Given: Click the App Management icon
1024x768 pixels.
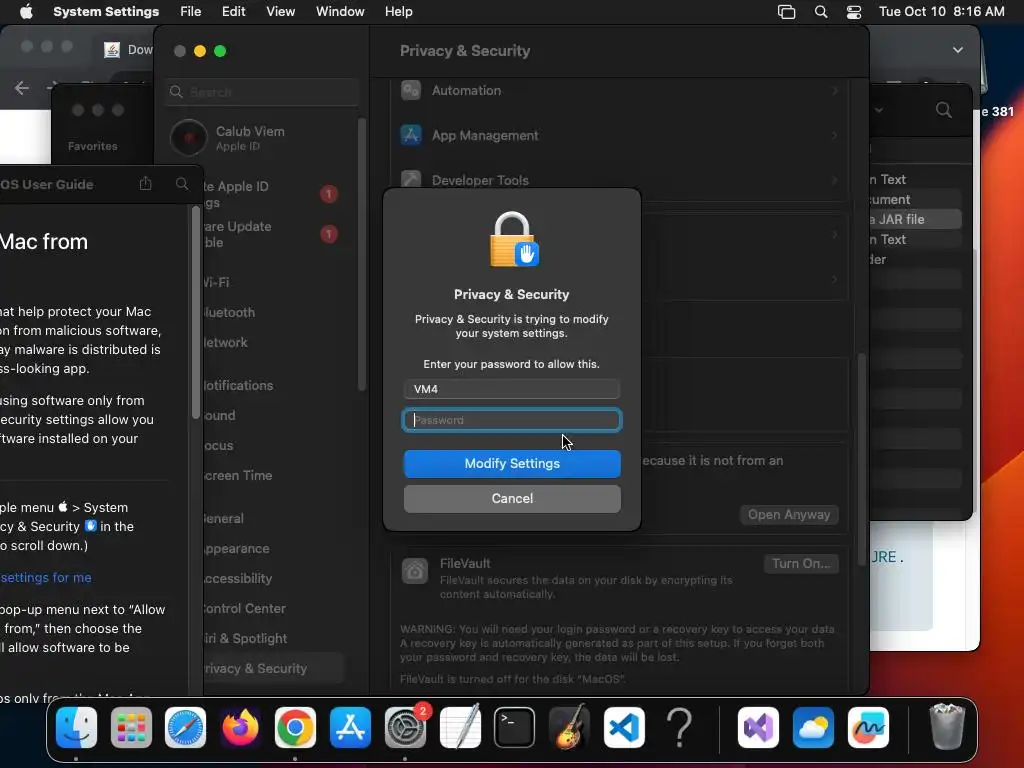Looking at the screenshot, I should (x=411, y=135).
